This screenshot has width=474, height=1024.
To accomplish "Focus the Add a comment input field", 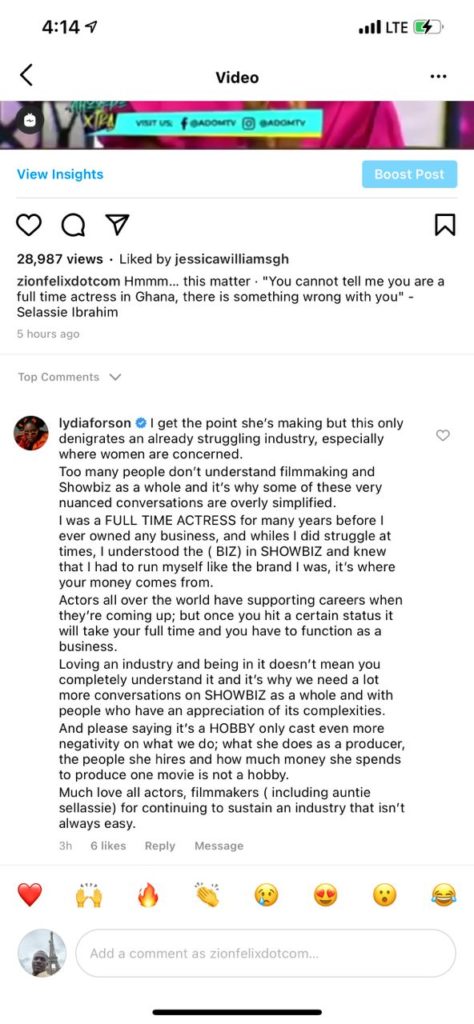I will pos(266,953).
